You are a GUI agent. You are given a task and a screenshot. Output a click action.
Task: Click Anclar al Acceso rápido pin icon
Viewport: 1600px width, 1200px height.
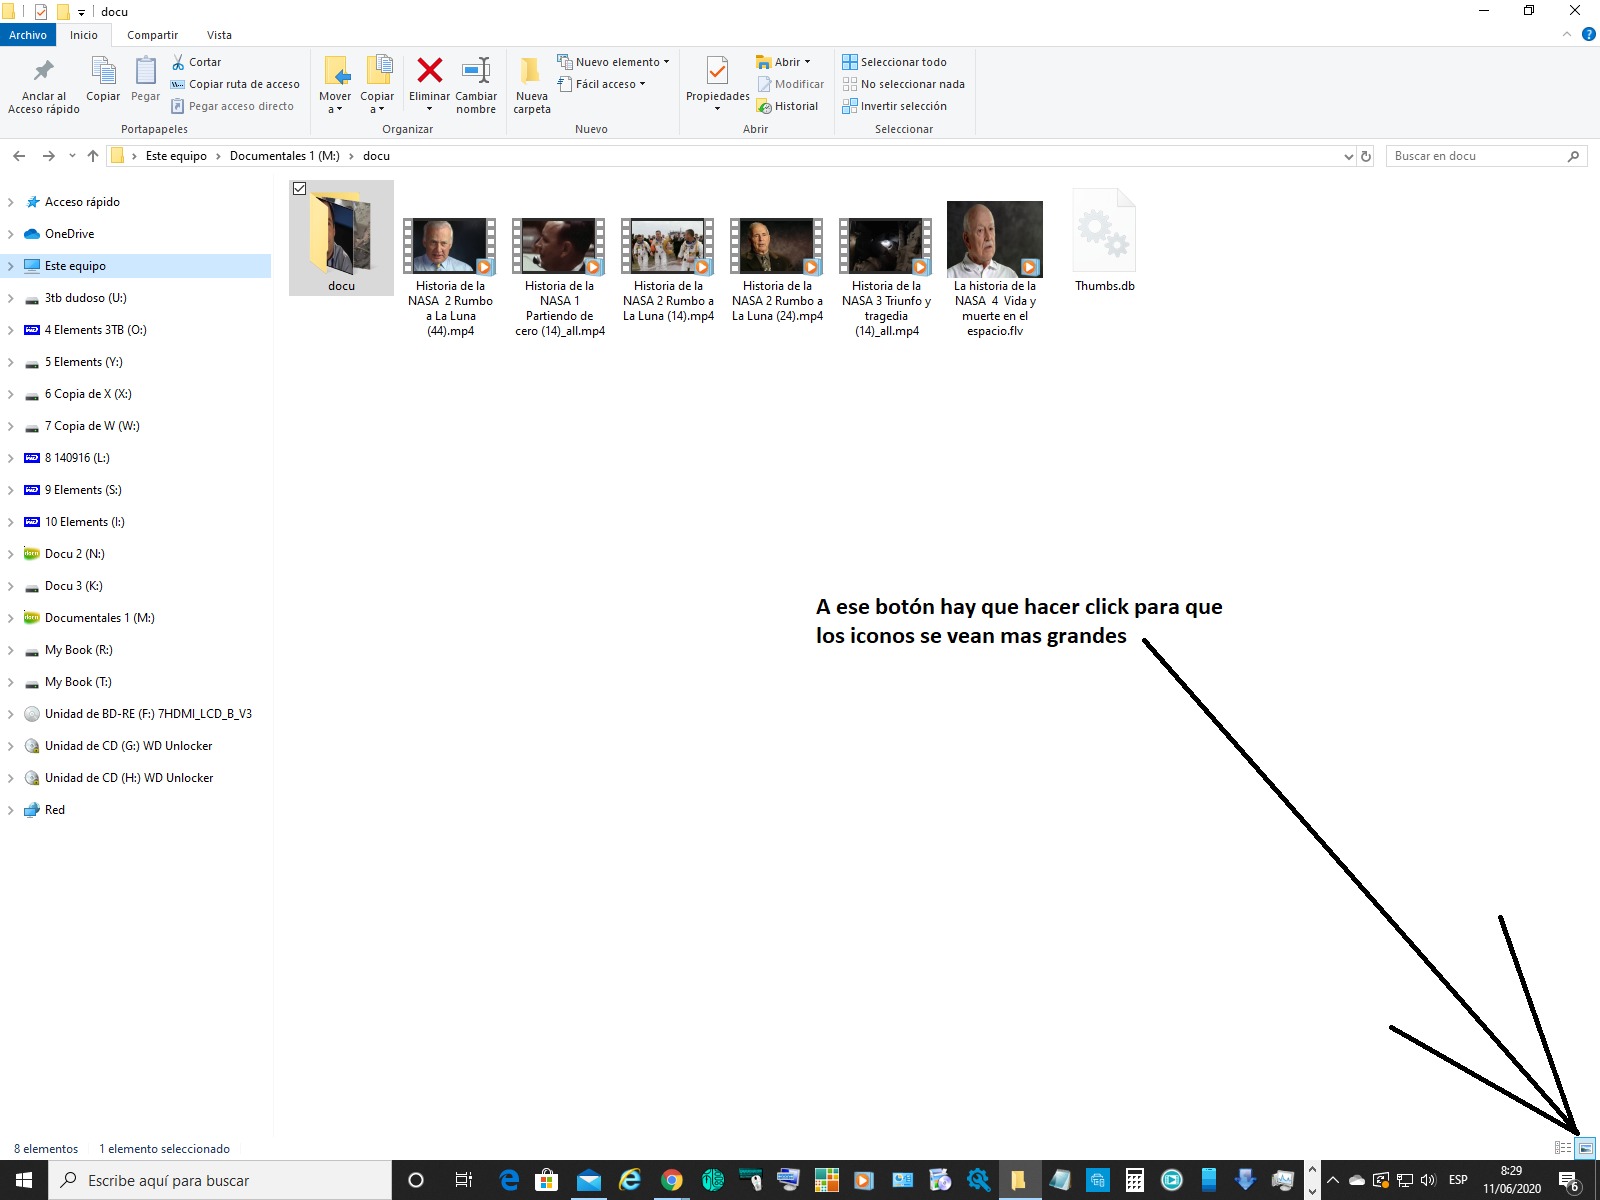pos(43,71)
